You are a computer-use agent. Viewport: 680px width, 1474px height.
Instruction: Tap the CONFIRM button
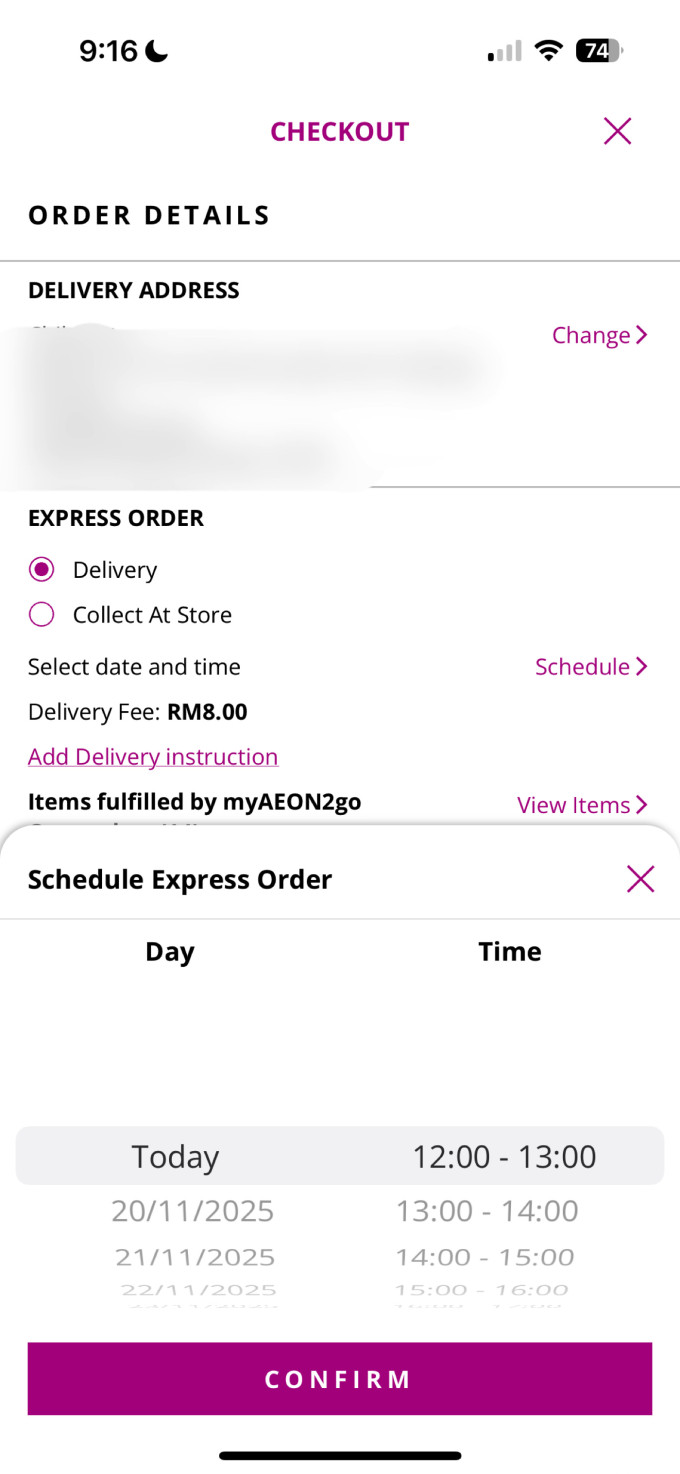[x=340, y=1379]
